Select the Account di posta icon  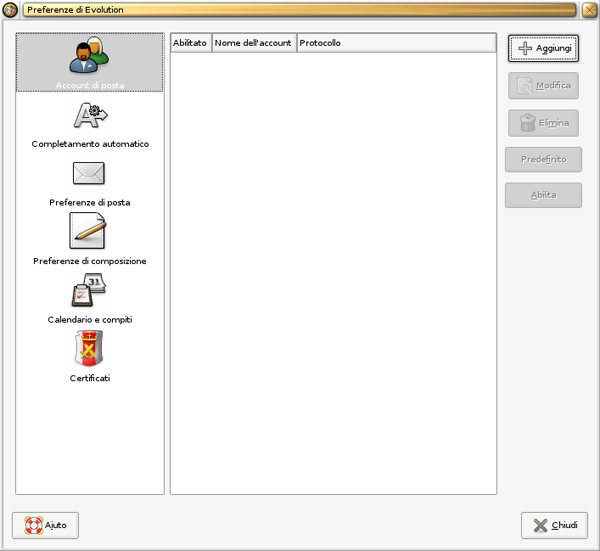89,55
